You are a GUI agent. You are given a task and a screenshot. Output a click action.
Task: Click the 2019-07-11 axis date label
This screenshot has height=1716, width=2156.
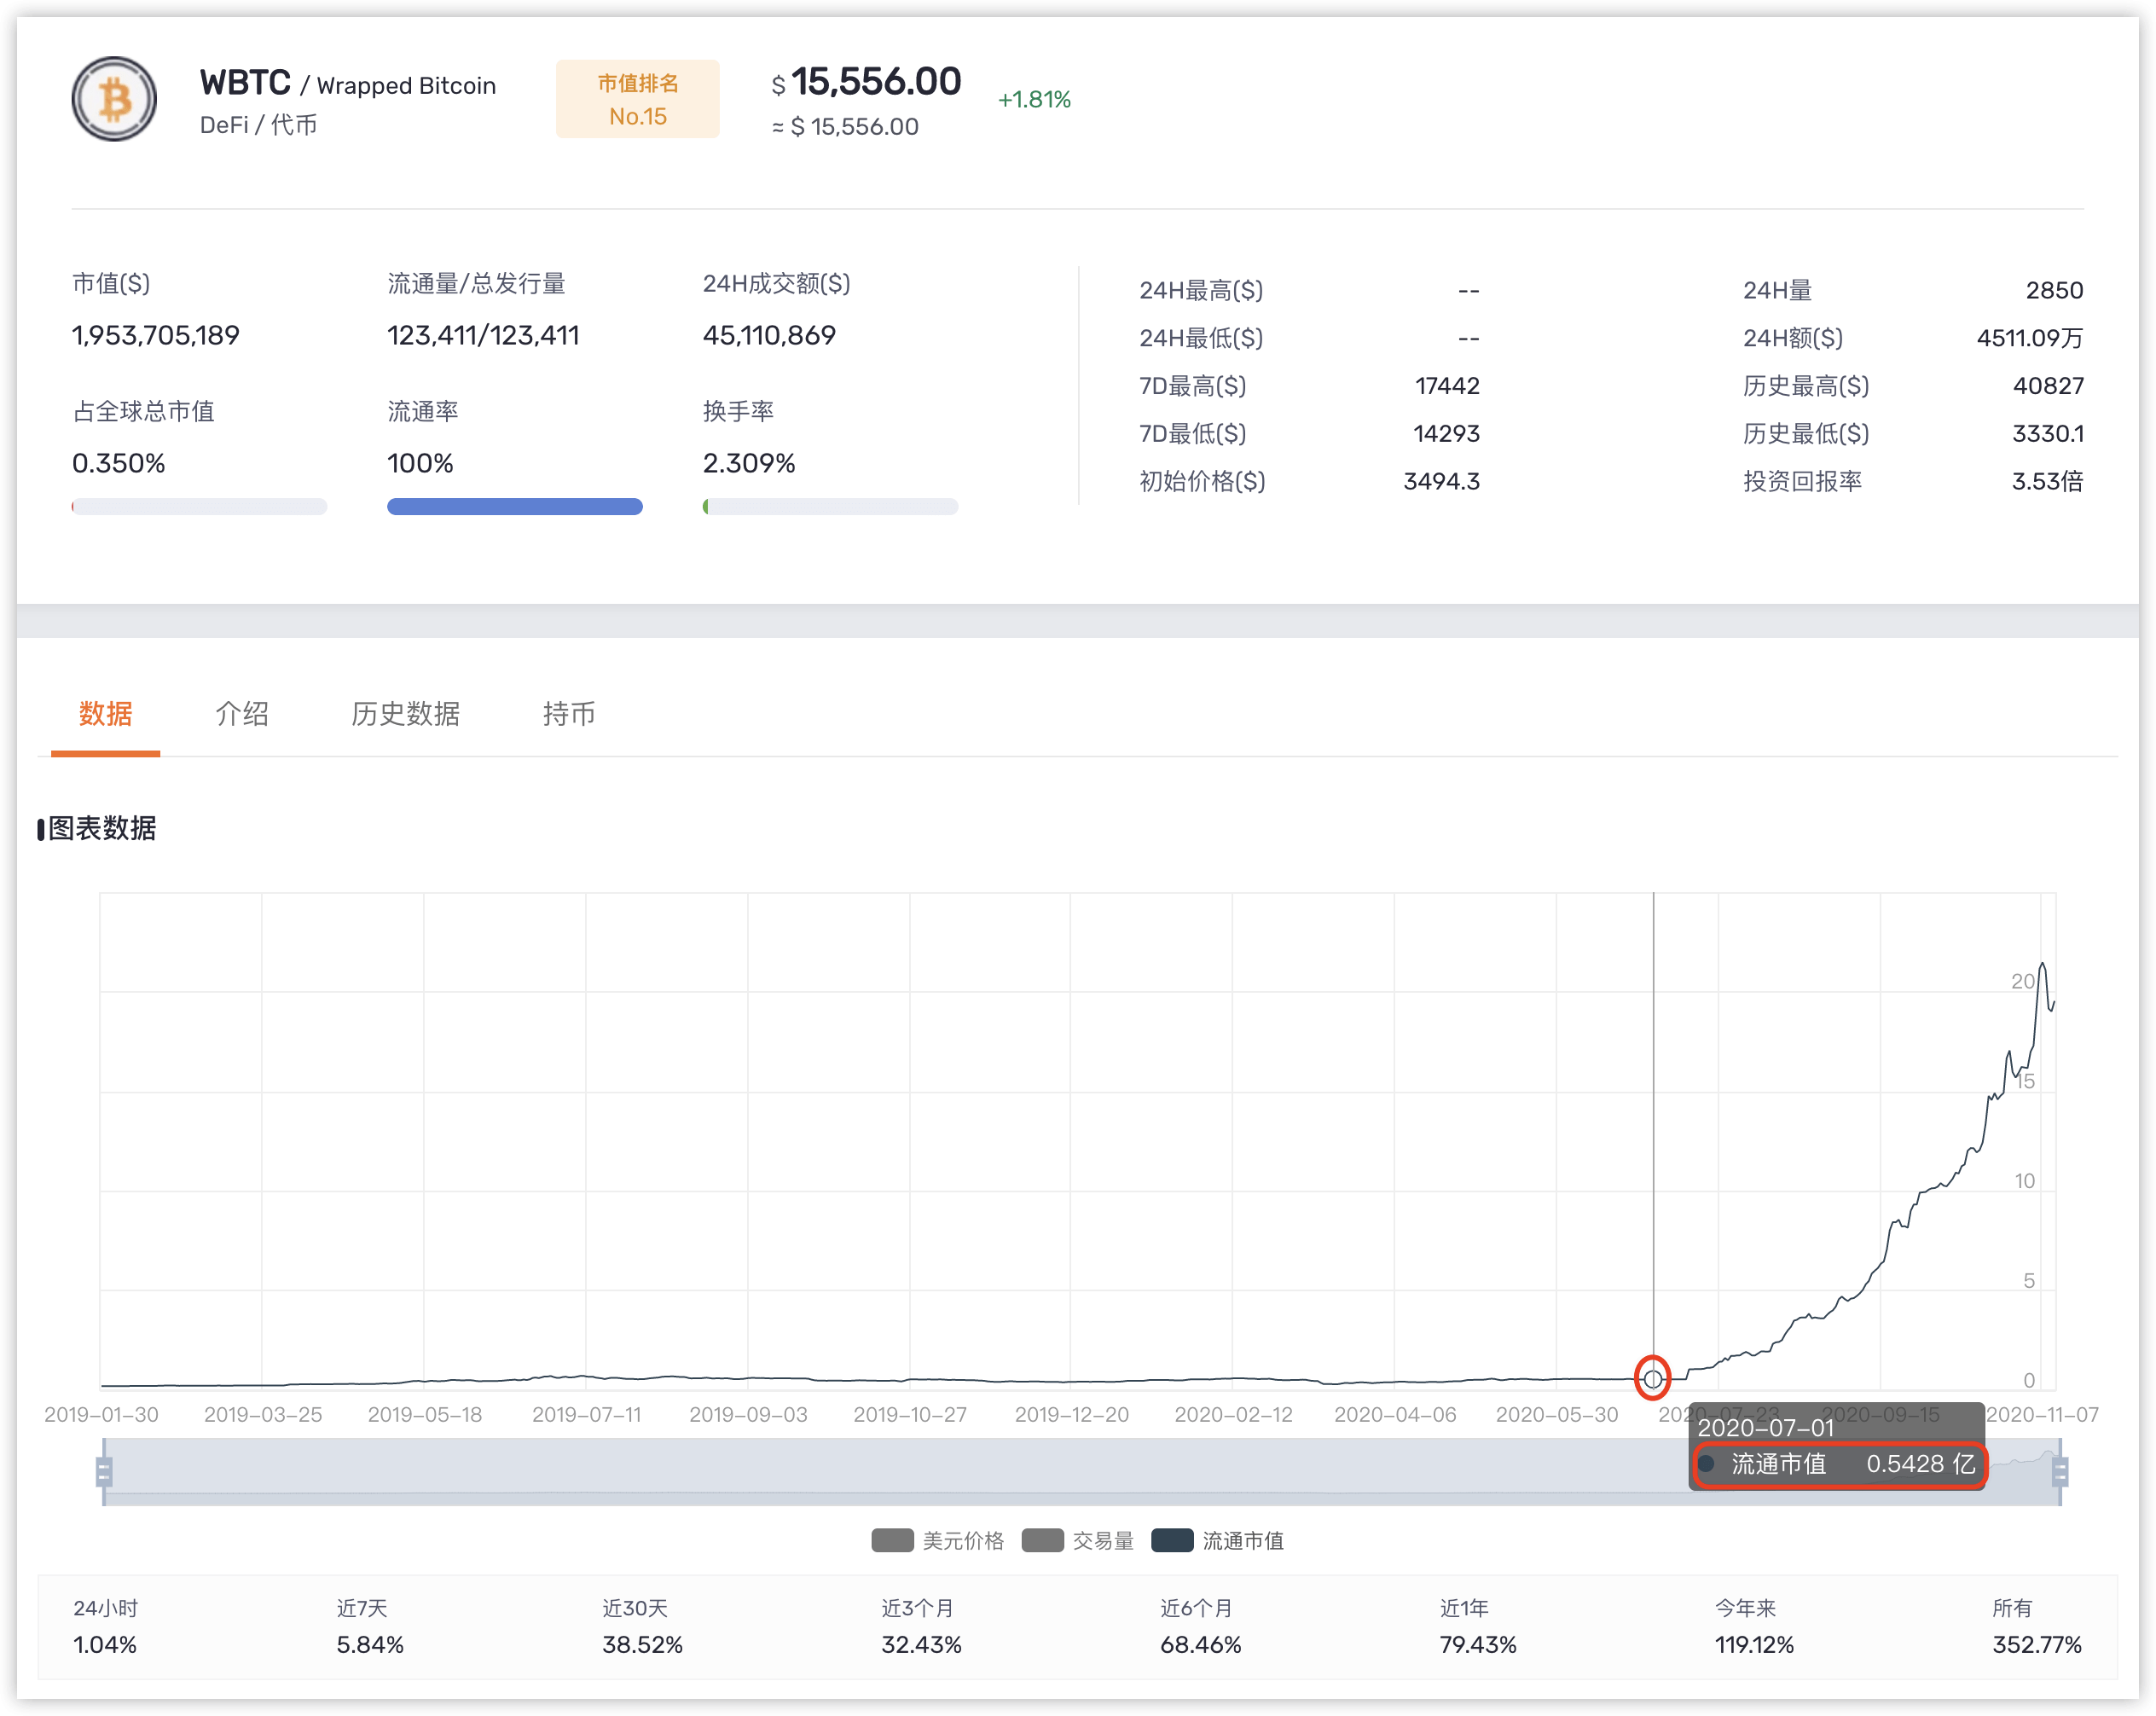[586, 1414]
